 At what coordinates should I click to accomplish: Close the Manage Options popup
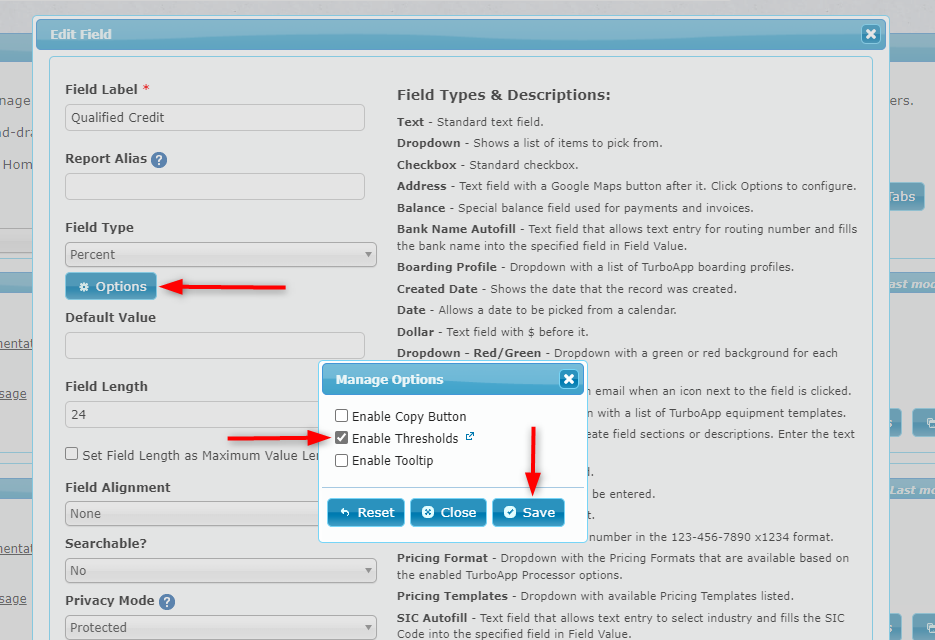pyautogui.click(x=568, y=379)
